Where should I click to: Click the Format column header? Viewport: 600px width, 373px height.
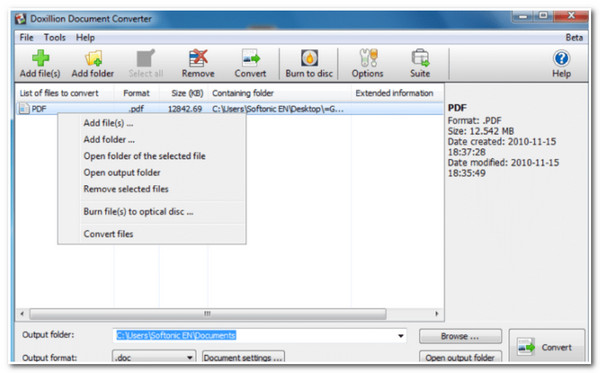pos(136,93)
